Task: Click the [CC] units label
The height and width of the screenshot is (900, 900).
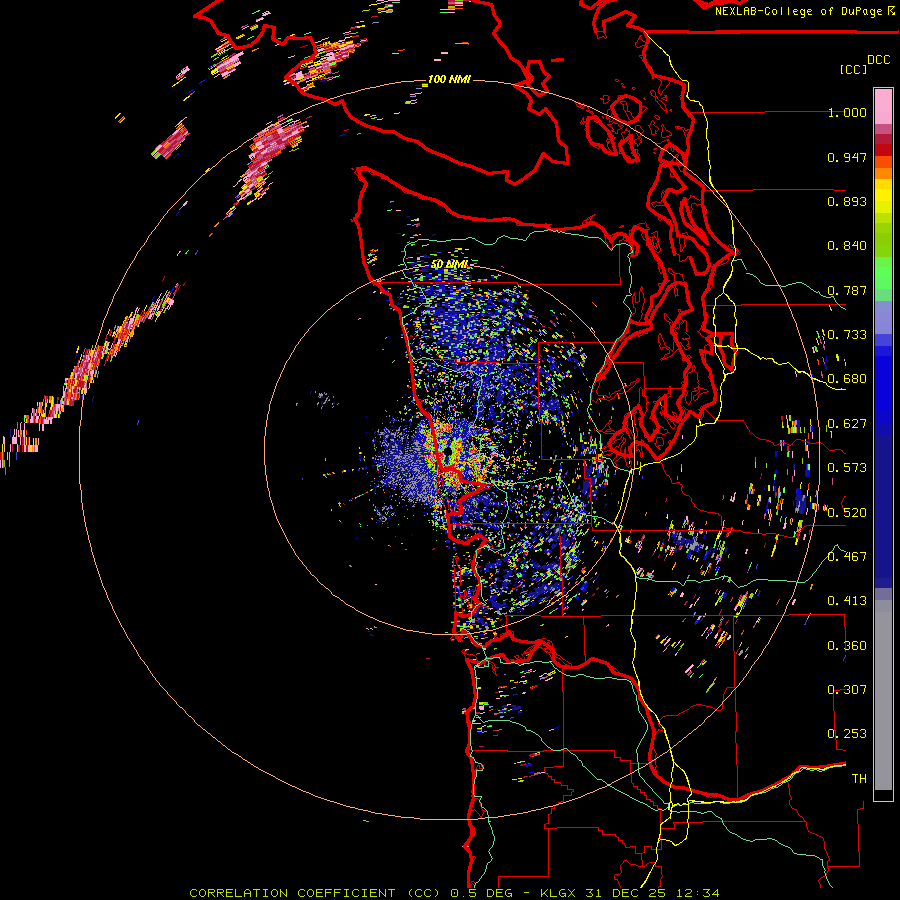Action: click(x=853, y=69)
